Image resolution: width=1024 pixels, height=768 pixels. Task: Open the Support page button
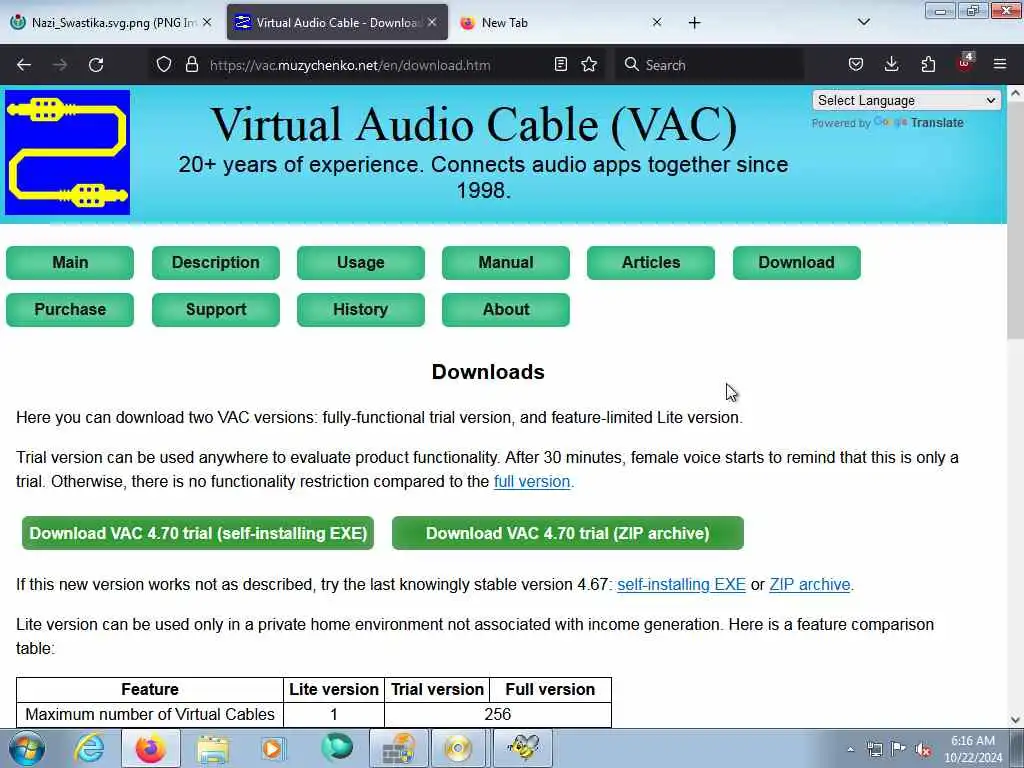tap(216, 310)
